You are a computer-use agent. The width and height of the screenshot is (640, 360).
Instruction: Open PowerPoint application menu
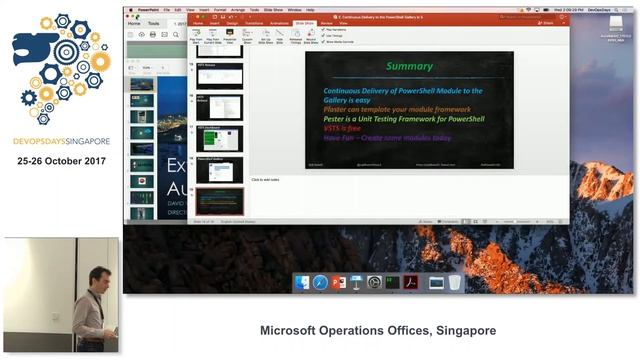point(148,10)
